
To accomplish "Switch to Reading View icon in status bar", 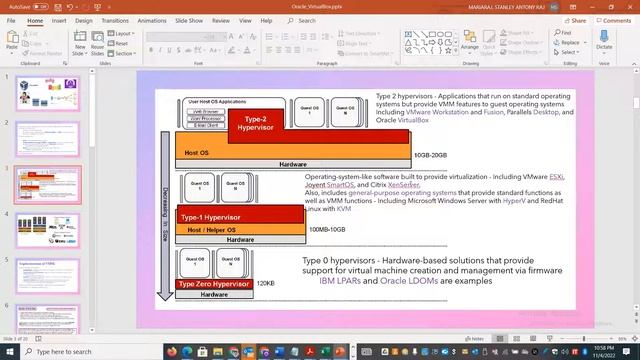I will (533, 339).
